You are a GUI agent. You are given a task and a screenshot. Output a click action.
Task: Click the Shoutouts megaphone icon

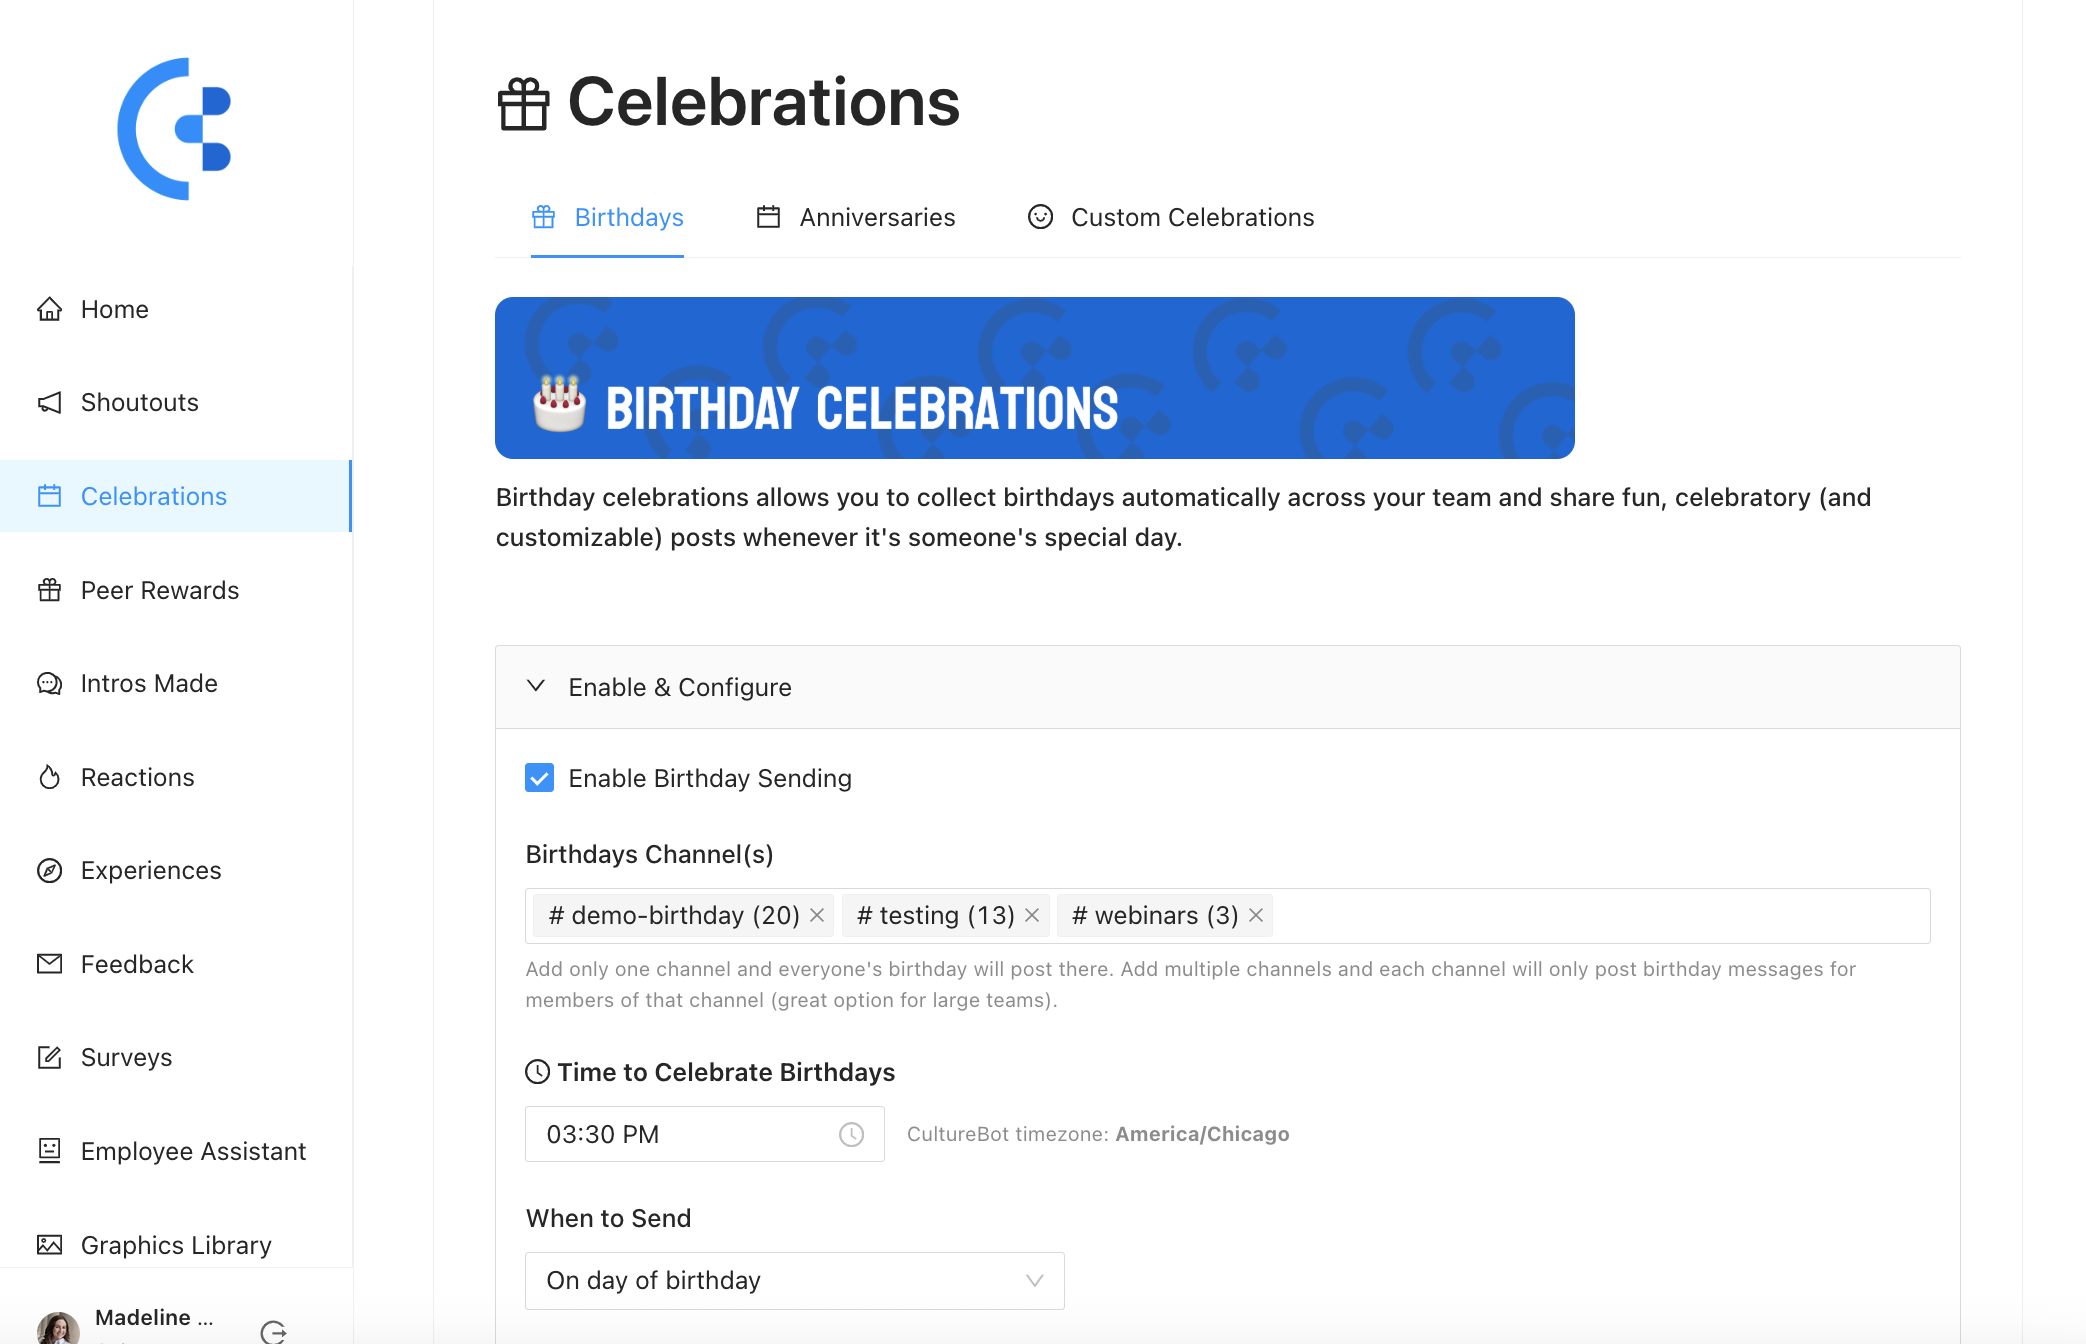(49, 403)
